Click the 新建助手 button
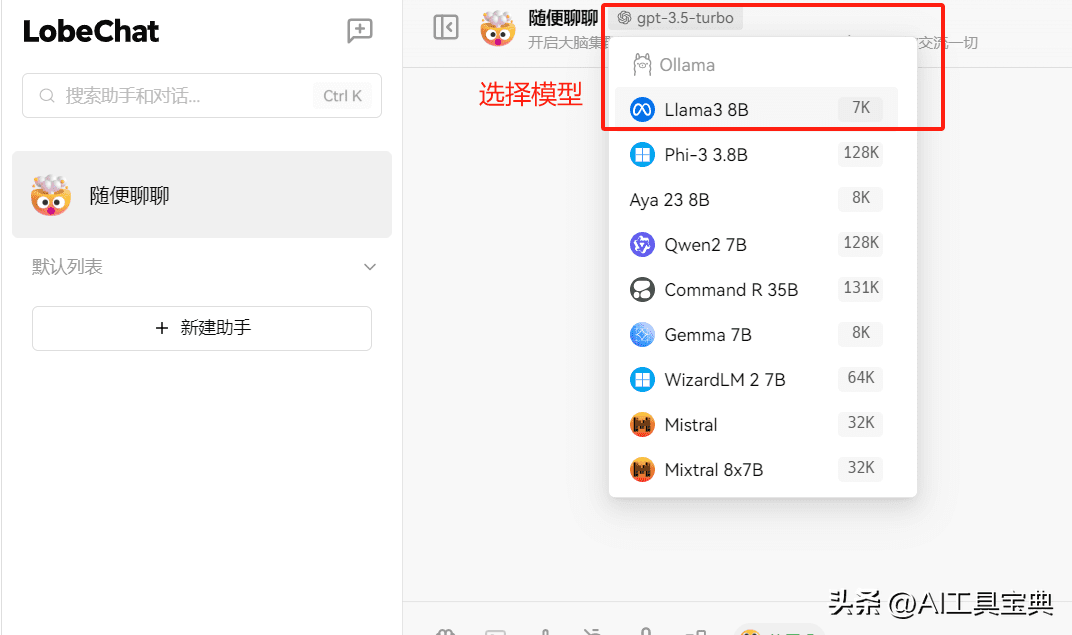 coord(202,328)
